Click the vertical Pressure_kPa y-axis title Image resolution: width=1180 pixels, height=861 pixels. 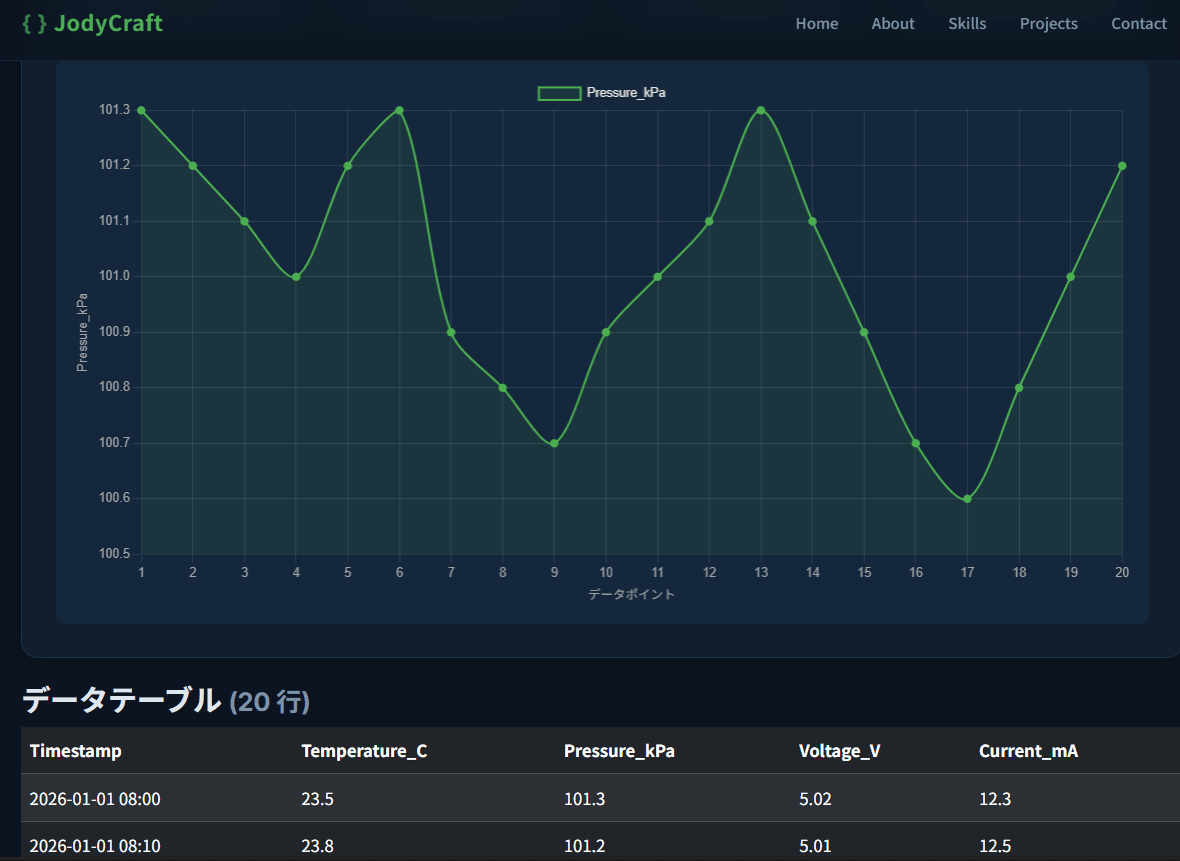pos(83,333)
